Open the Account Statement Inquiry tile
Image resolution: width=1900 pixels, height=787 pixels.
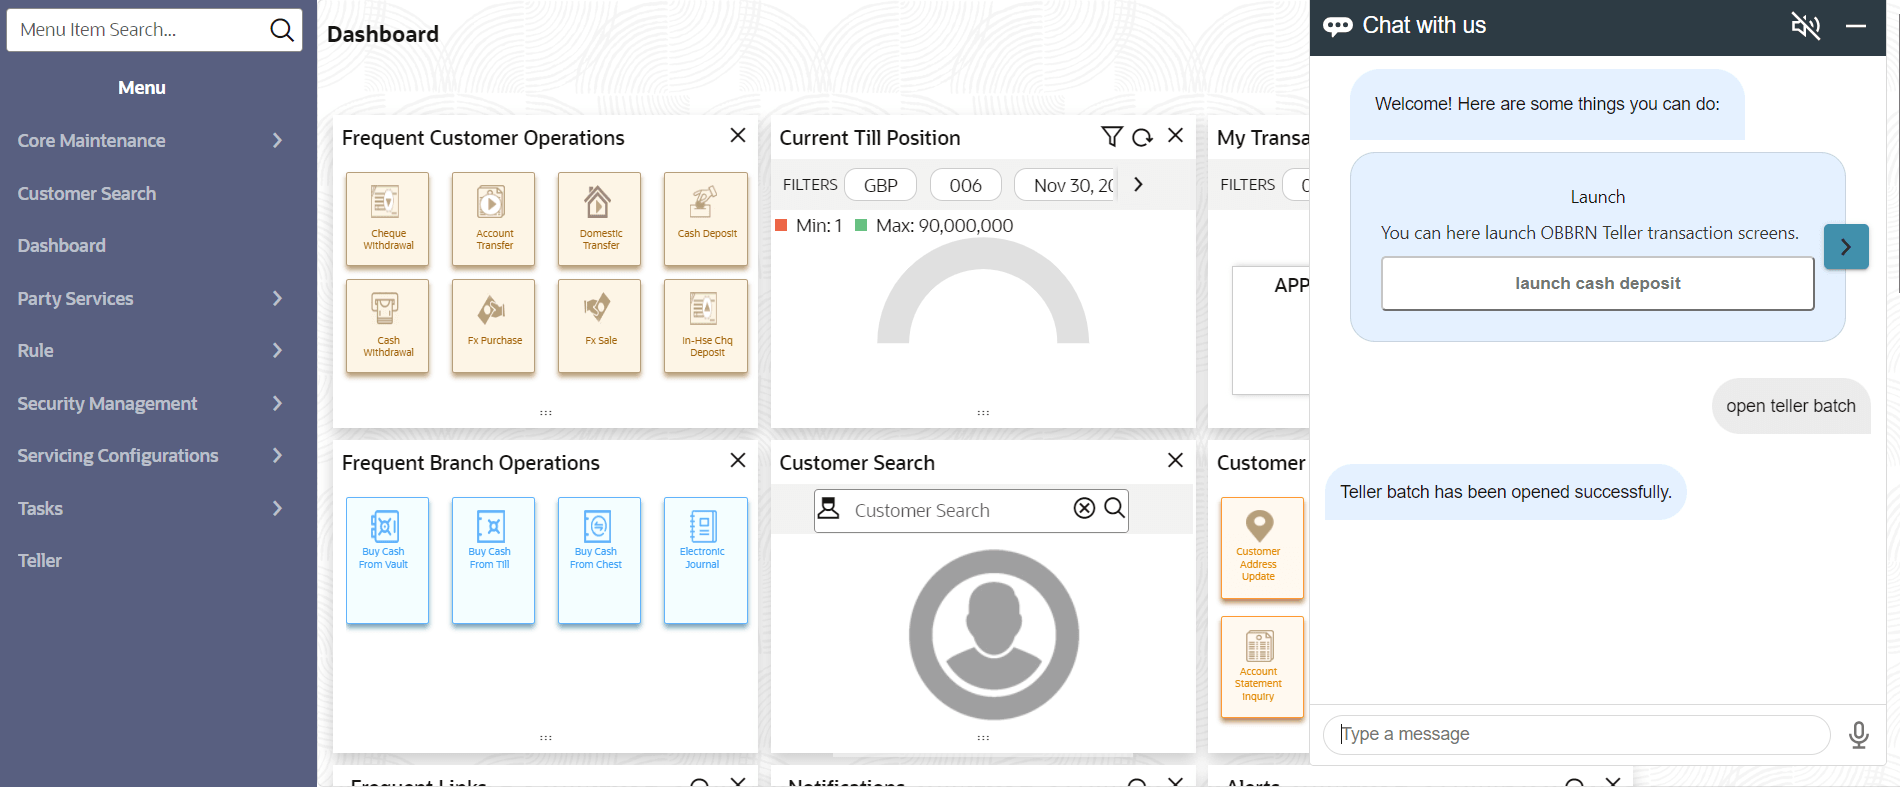tap(1262, 667)
